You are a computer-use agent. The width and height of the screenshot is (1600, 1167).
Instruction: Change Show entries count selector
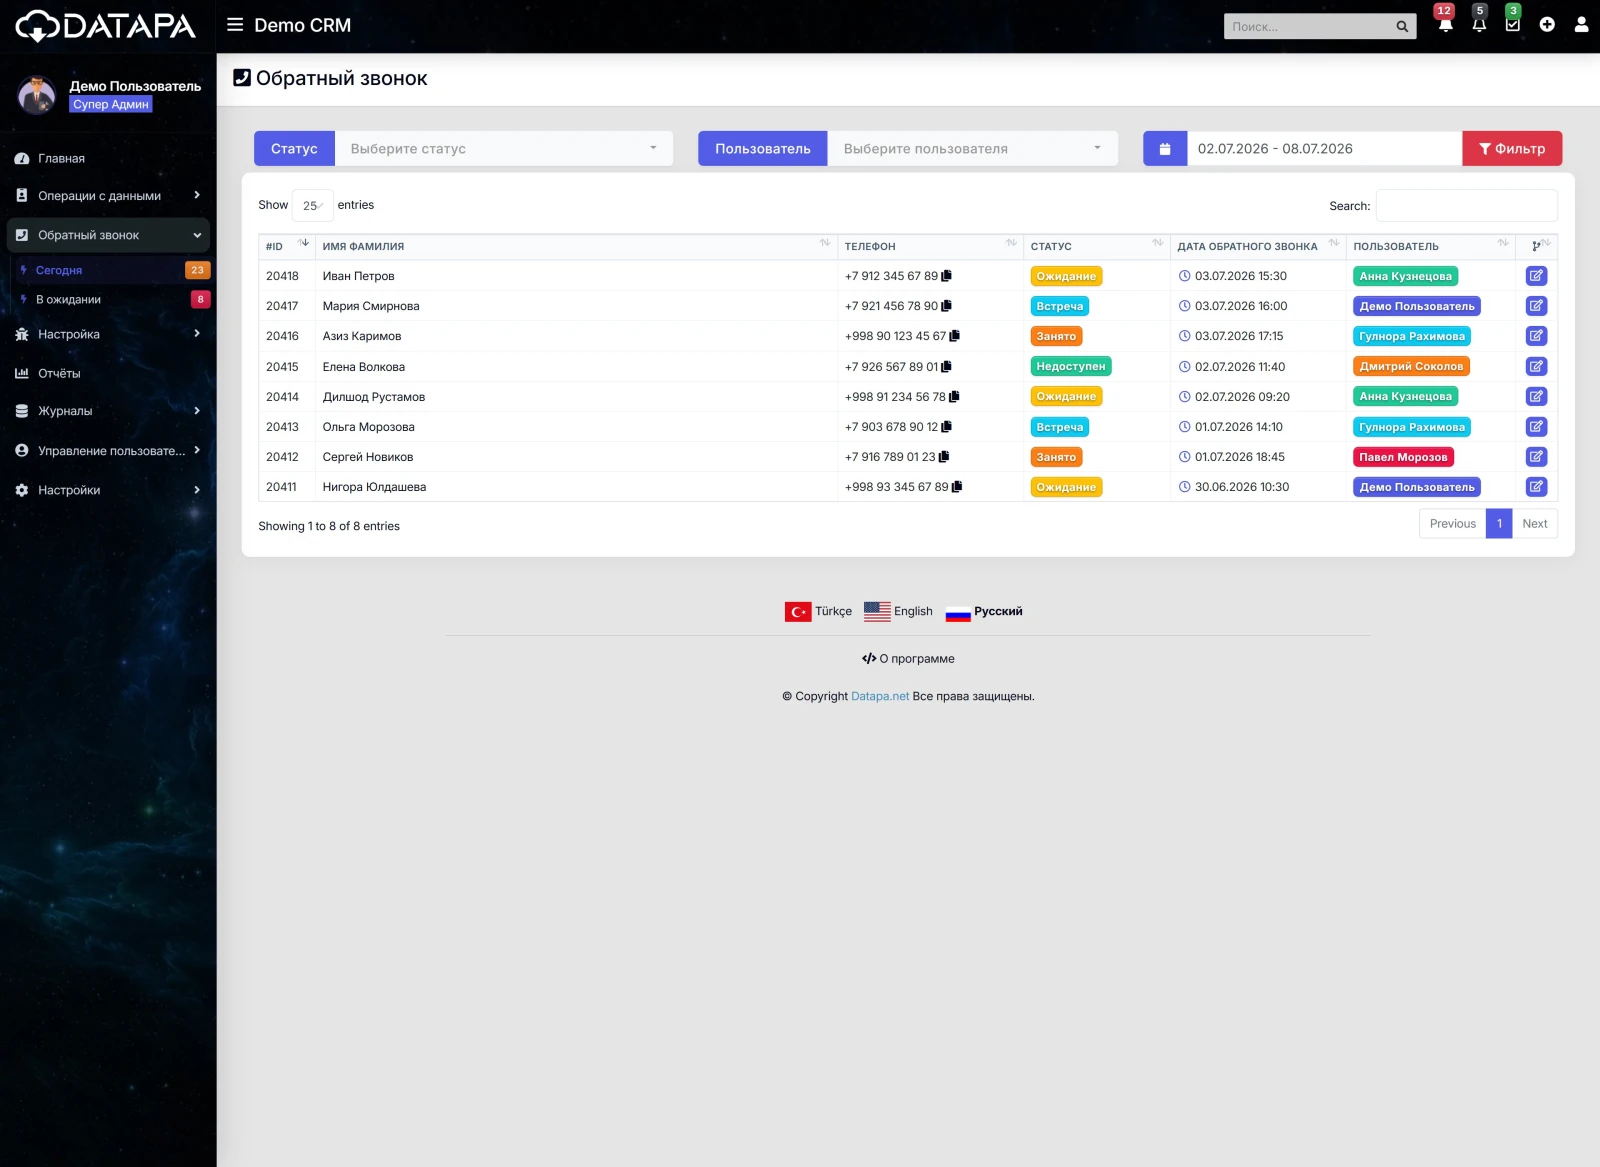312,205
